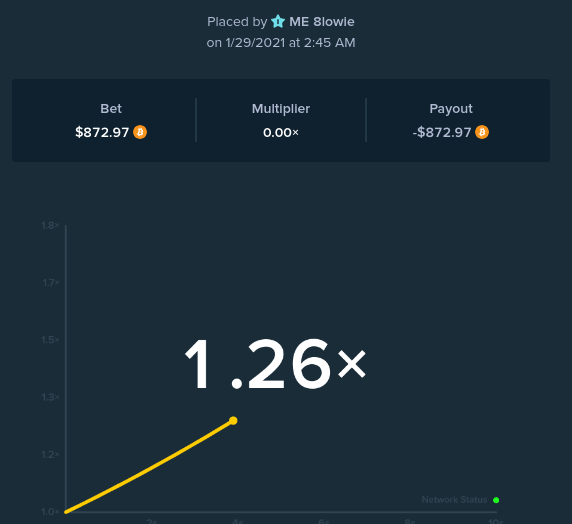Click the Bitcoin icon next to Bet amount

click(x=140, y=132)
